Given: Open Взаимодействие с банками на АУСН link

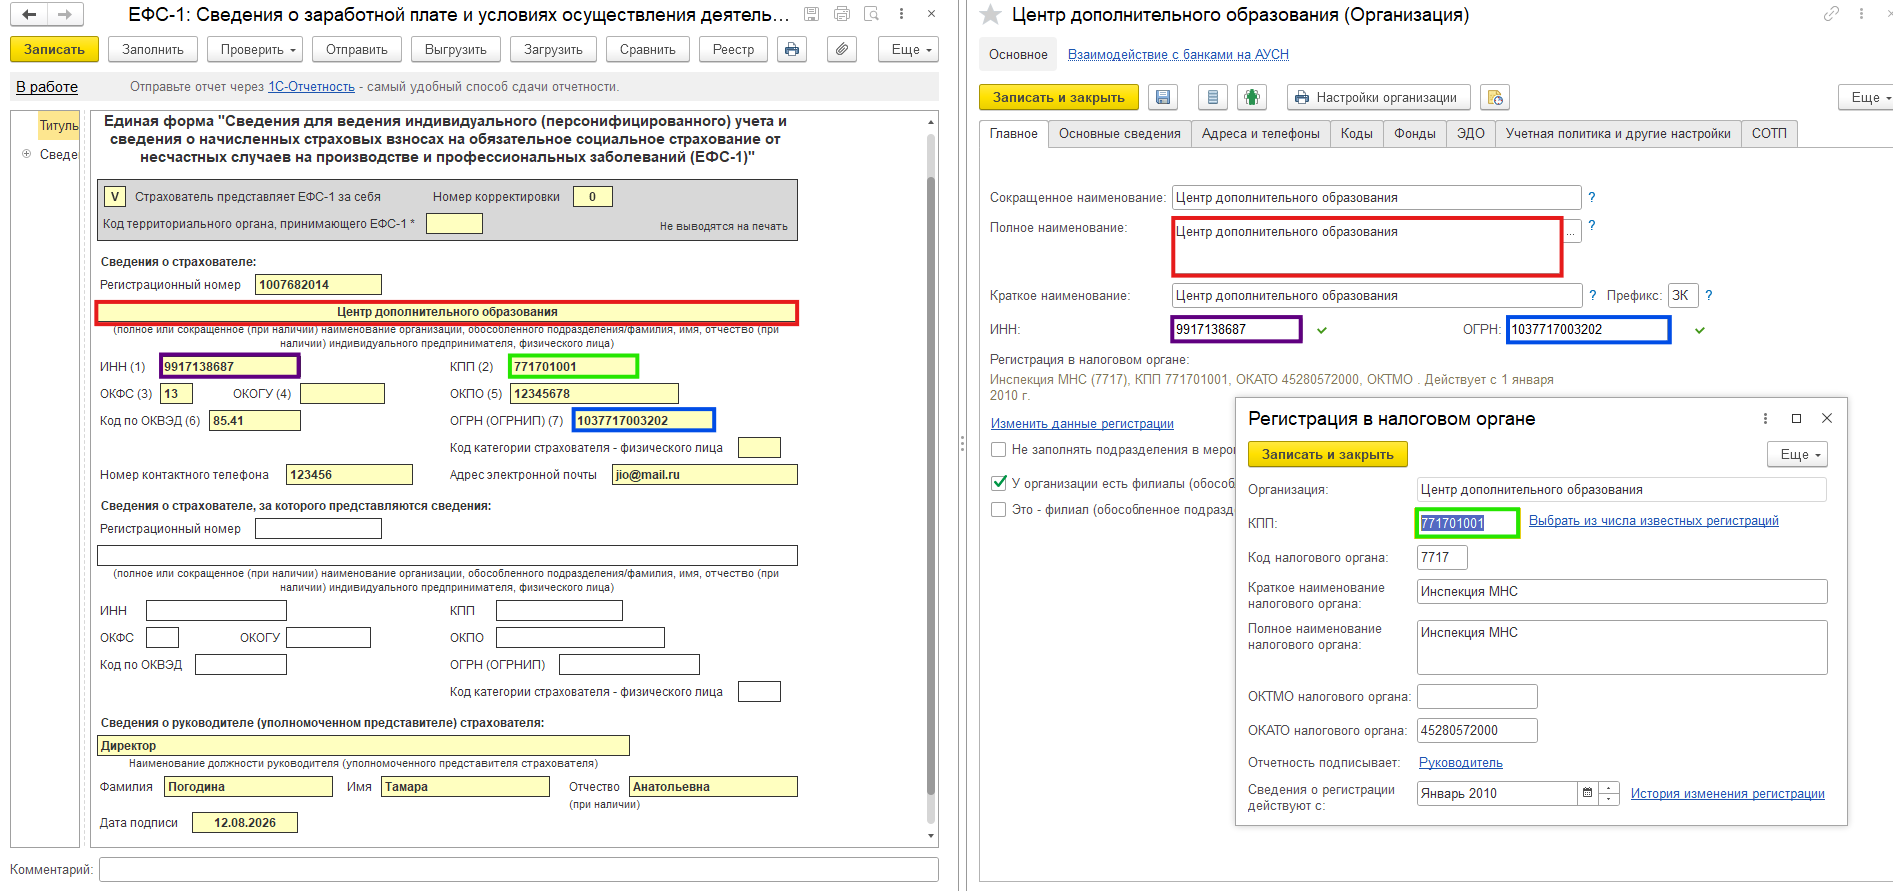Looking at the screenshot, I should [x=1178, y=54].
